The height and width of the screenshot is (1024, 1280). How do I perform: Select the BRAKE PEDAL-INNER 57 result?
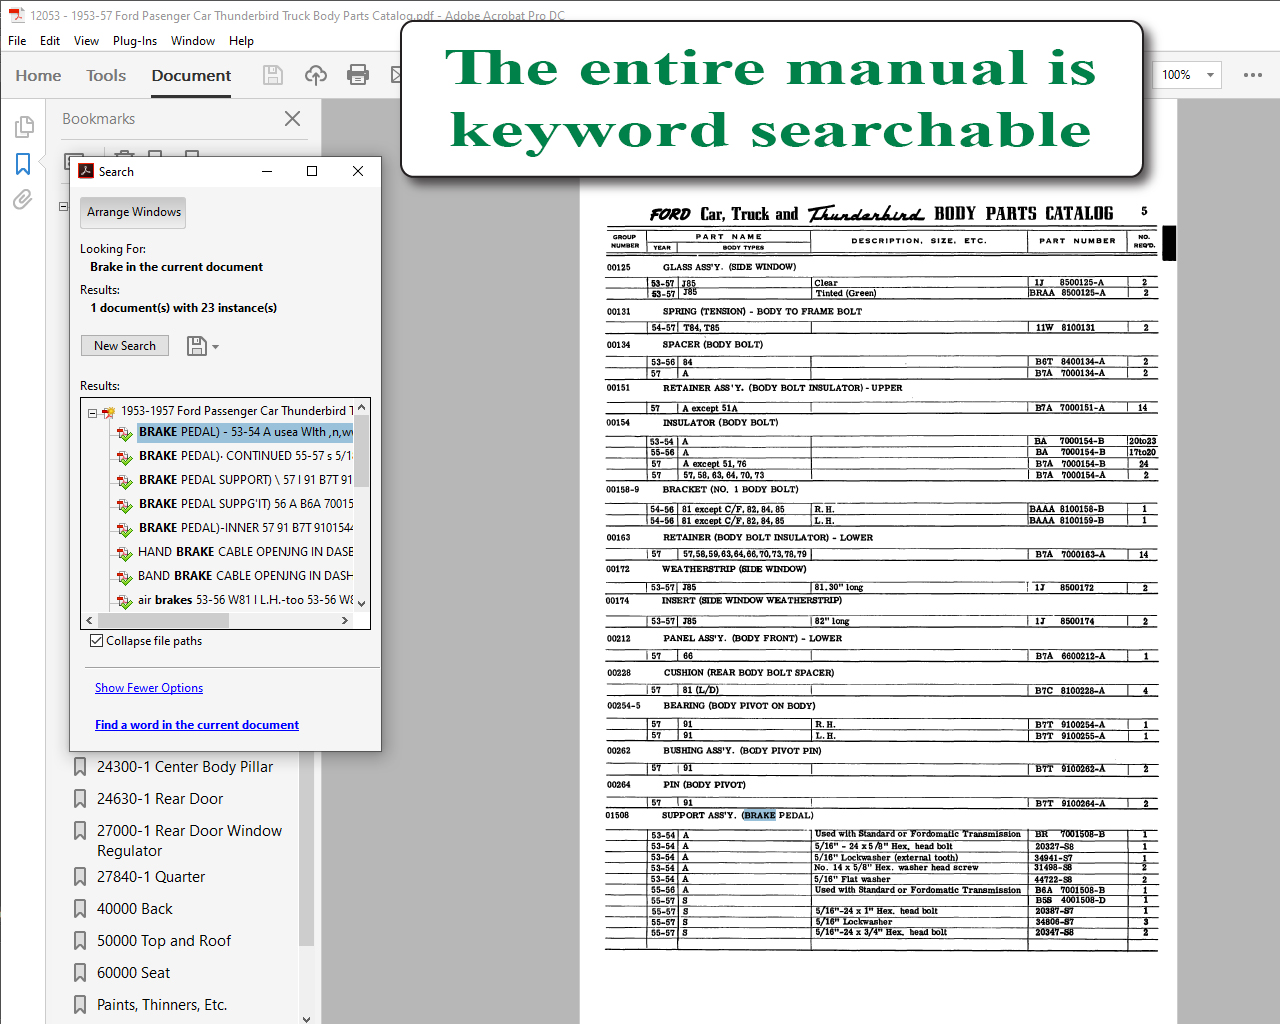245,528
